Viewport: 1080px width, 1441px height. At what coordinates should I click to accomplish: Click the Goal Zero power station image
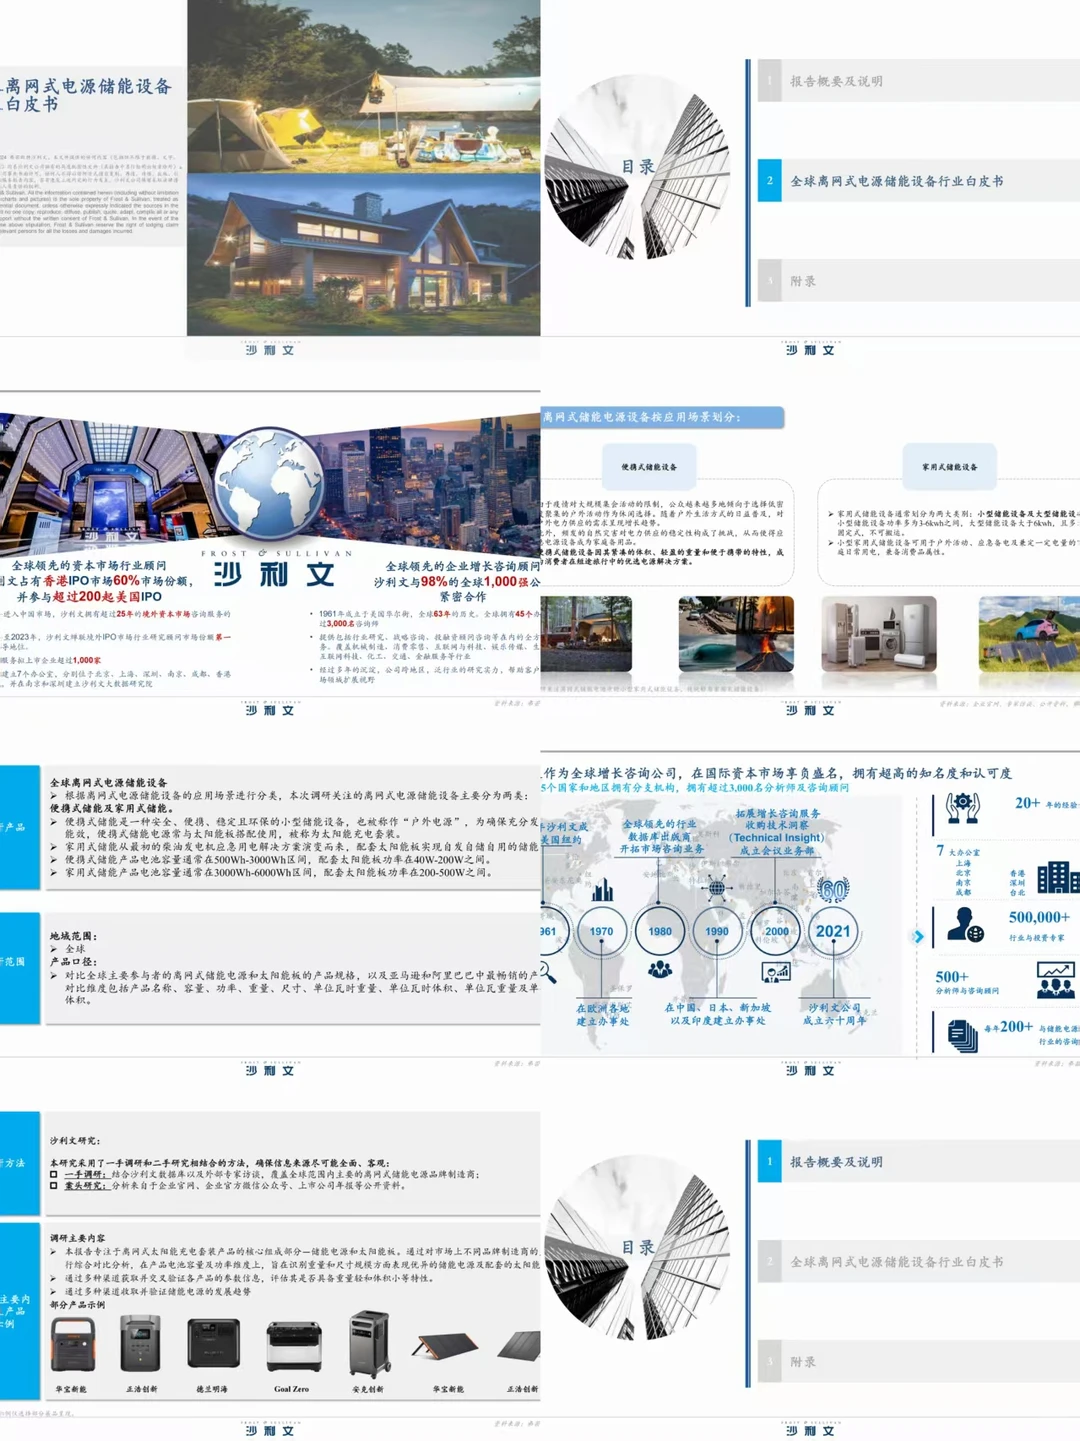pyautogui.click(x=292, y=1347)
